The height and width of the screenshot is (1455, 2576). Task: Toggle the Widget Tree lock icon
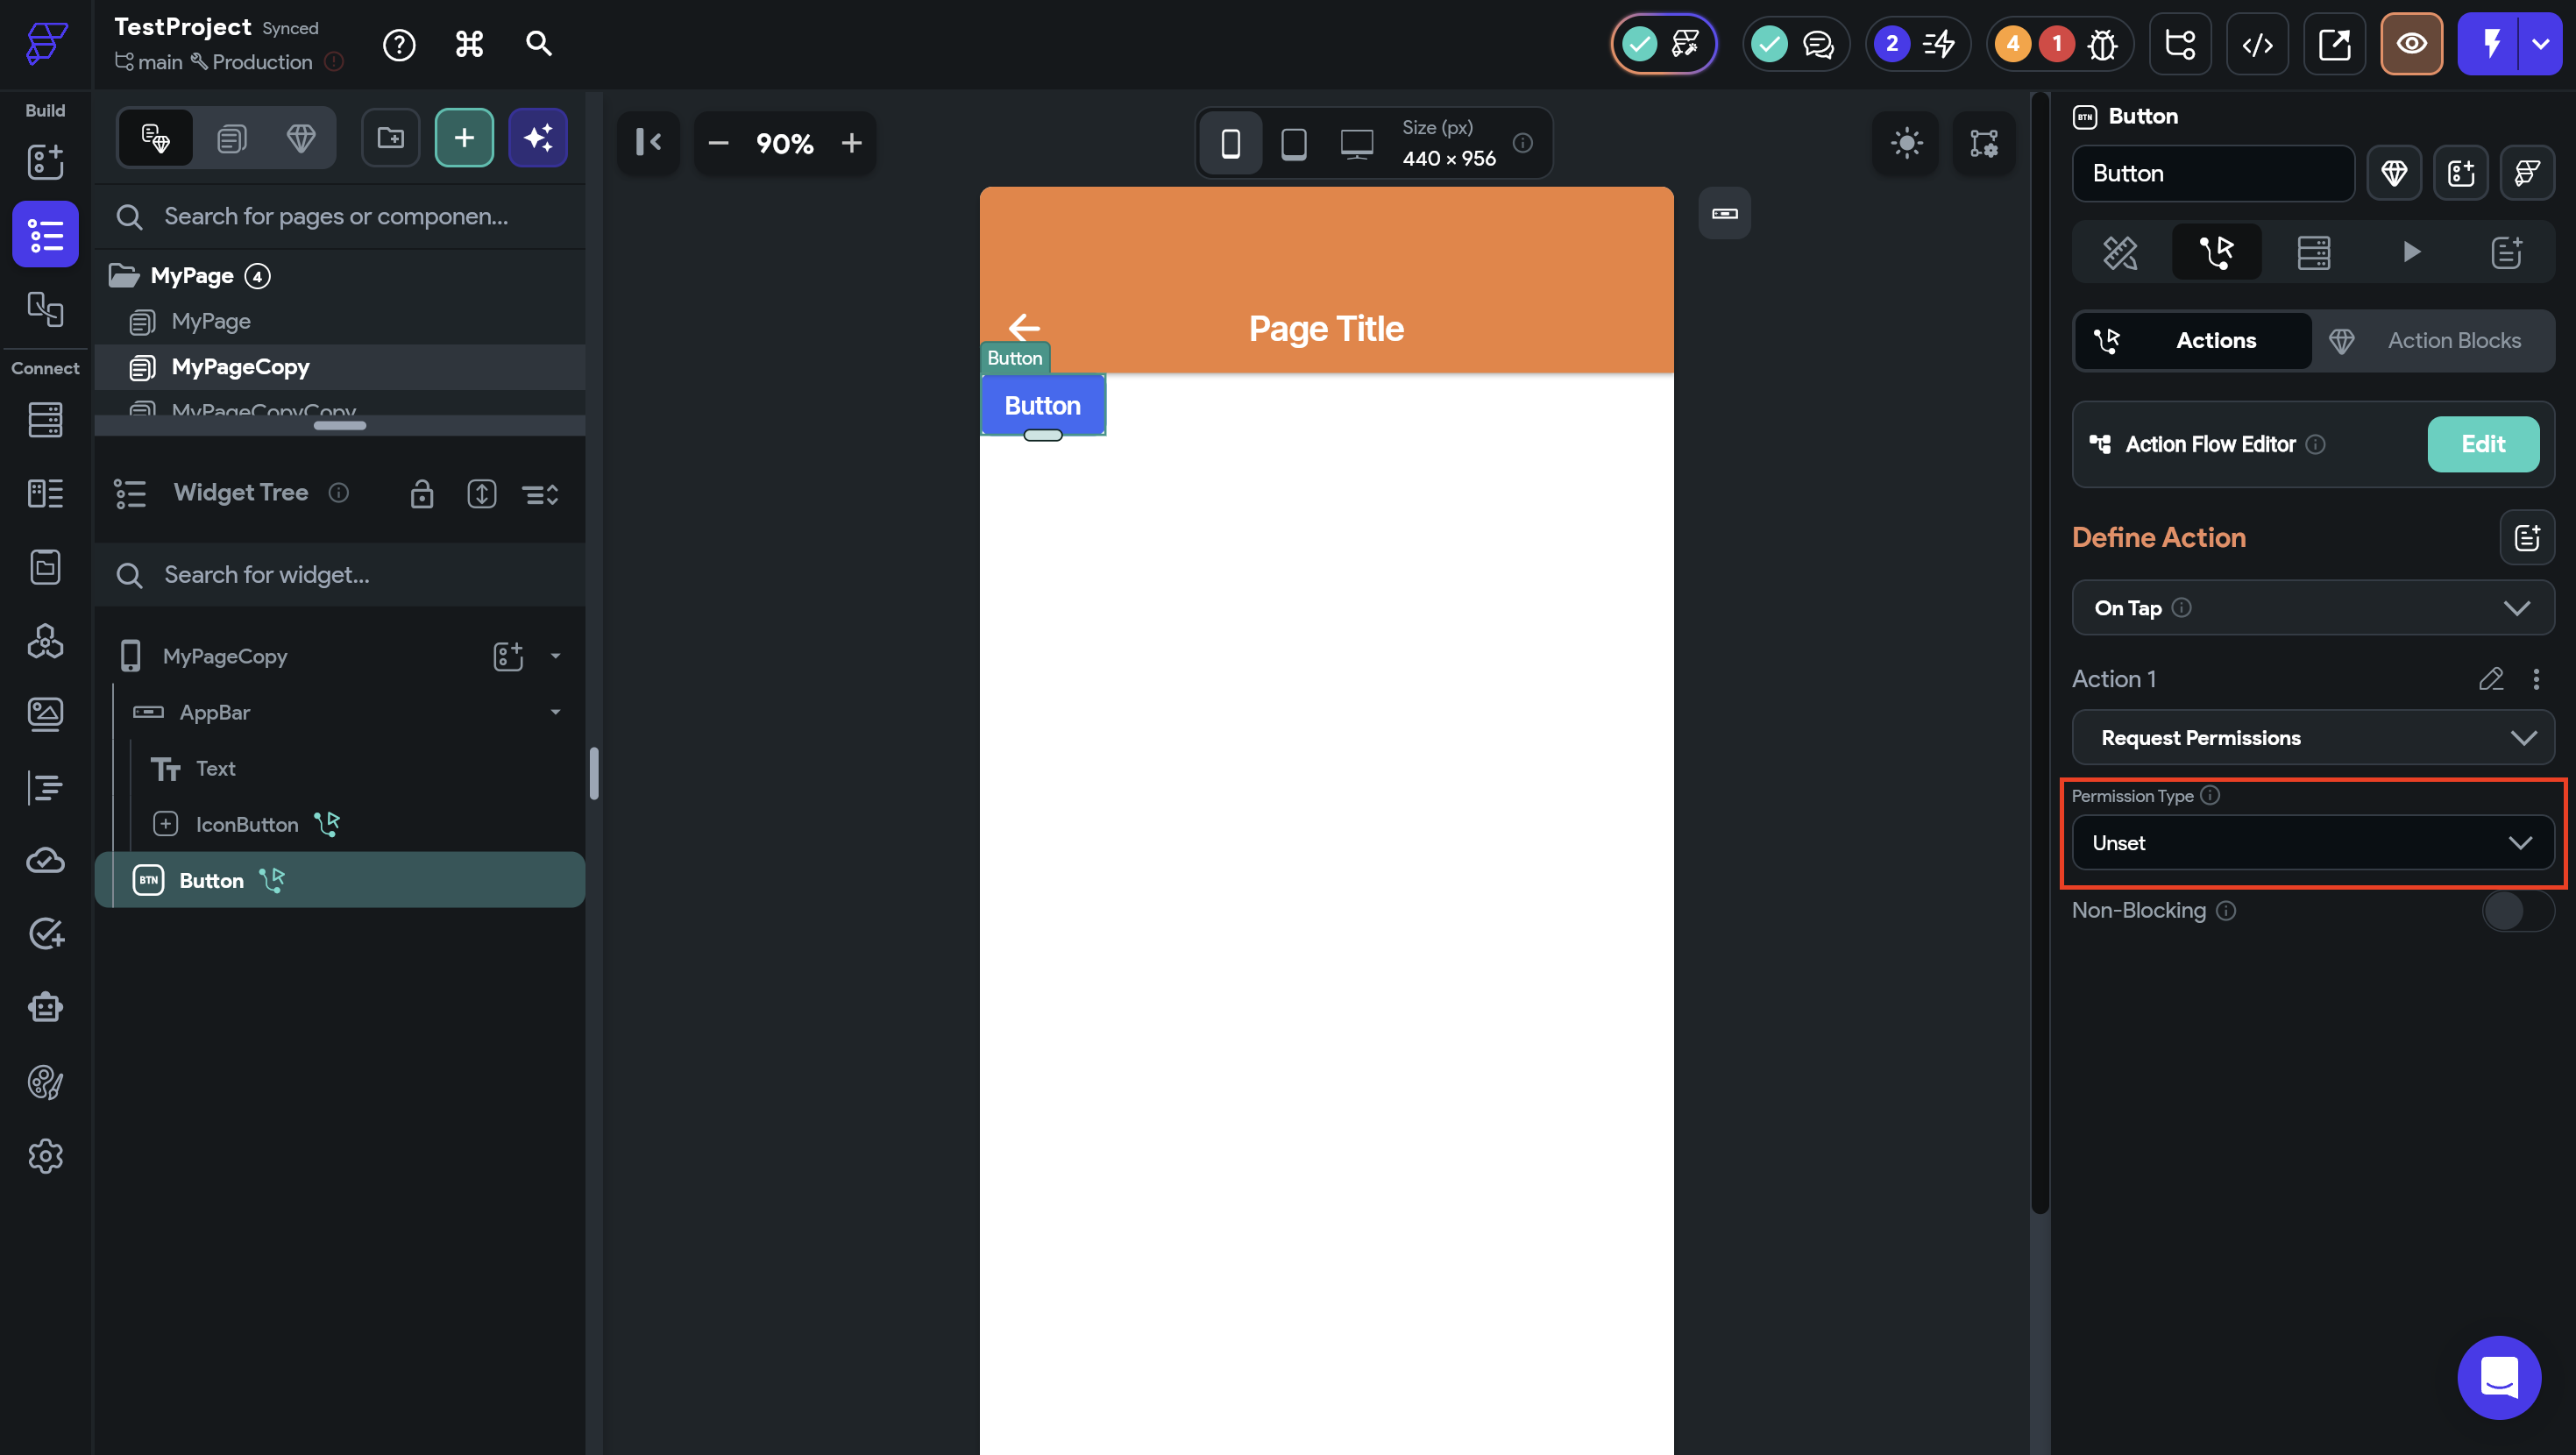pos(421,494)
